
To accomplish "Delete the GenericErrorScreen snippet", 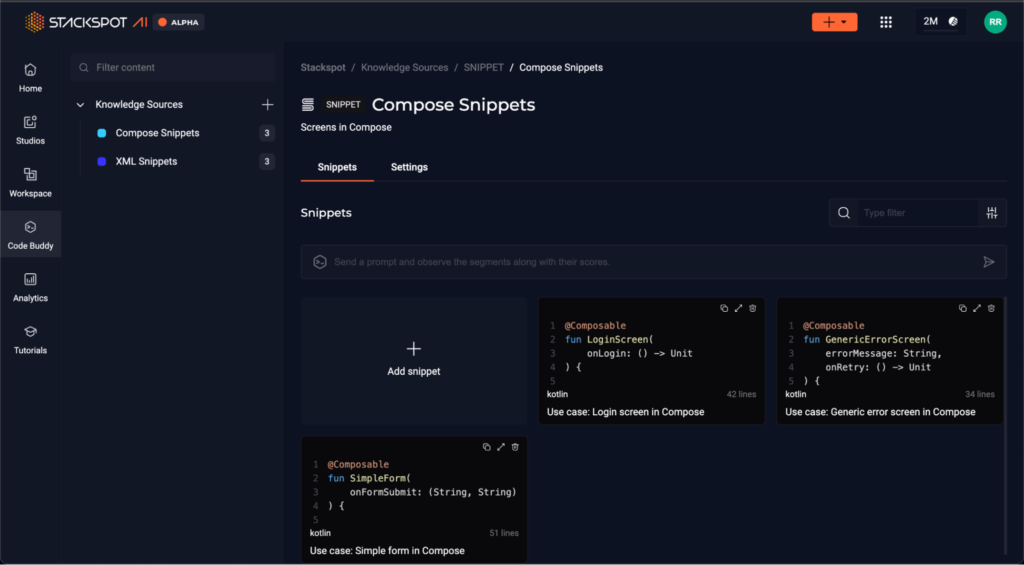I will click(991, 308).
